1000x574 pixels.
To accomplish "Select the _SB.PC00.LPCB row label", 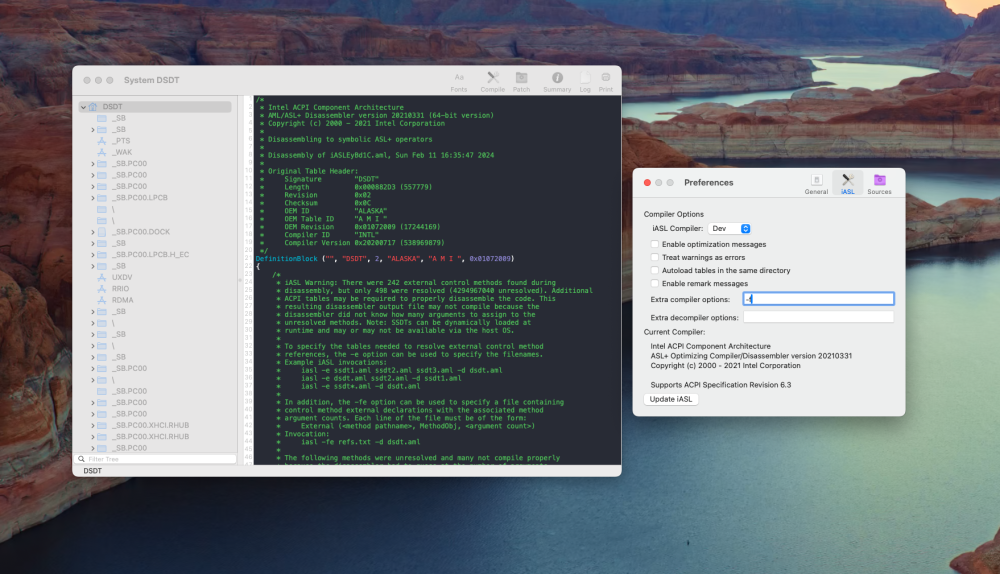I will coord(140,198).
